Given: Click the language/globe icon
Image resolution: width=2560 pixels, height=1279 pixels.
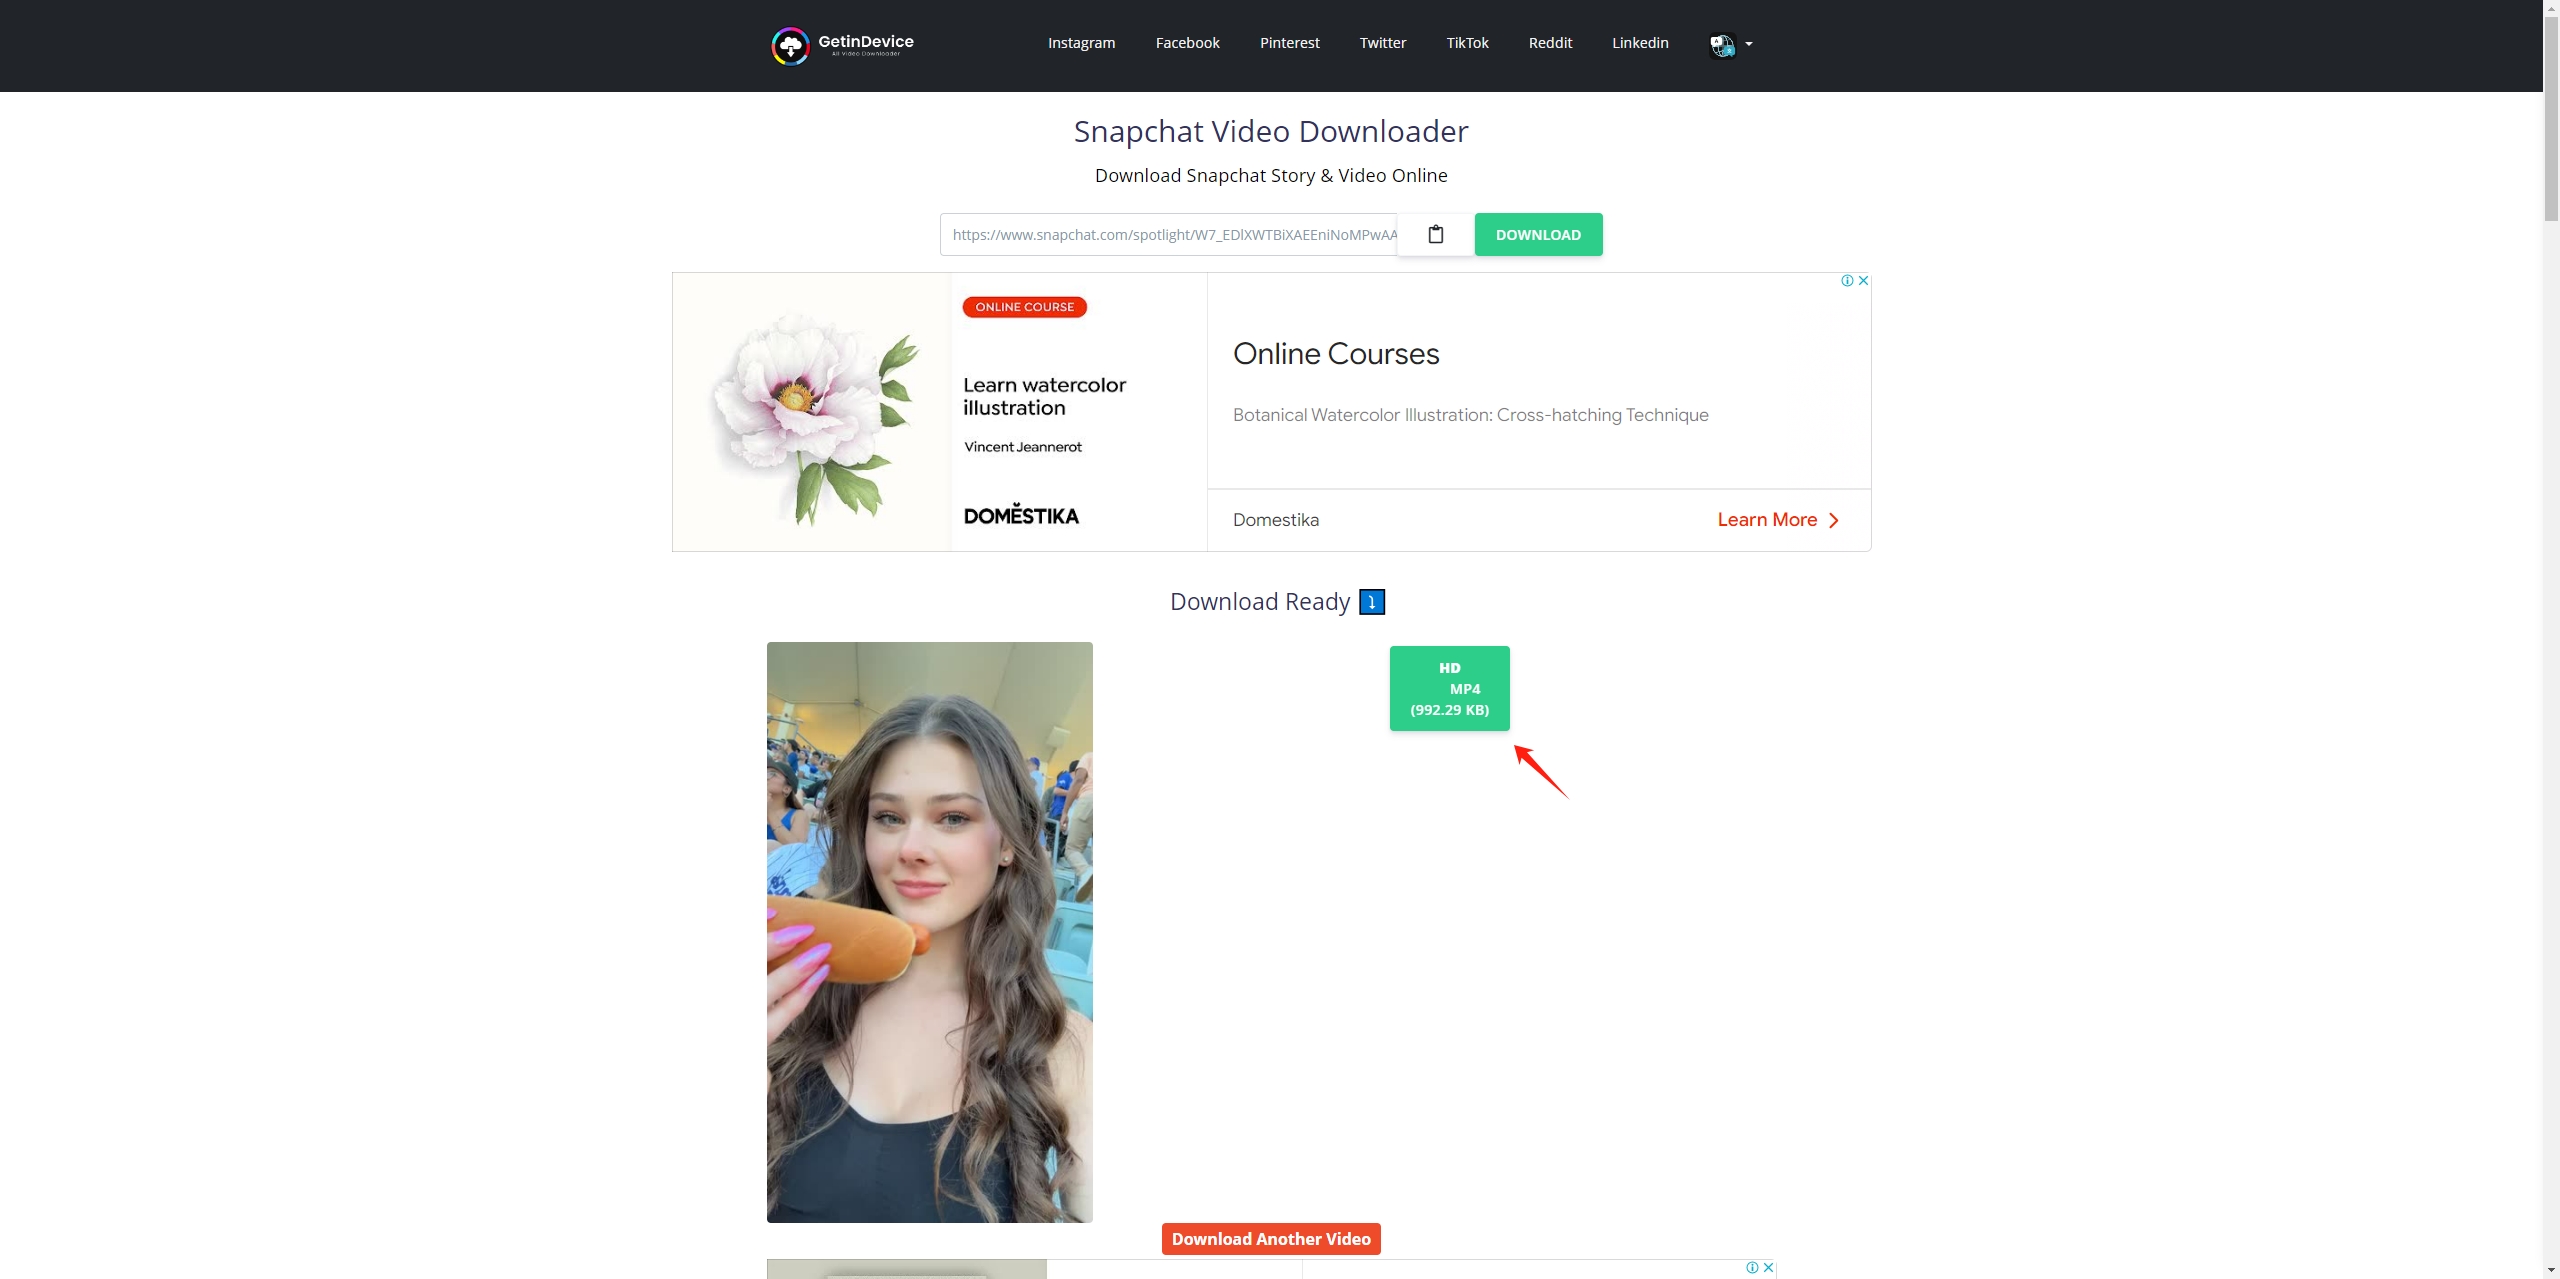Looking at the screenshot, I should click(1721, 44).
